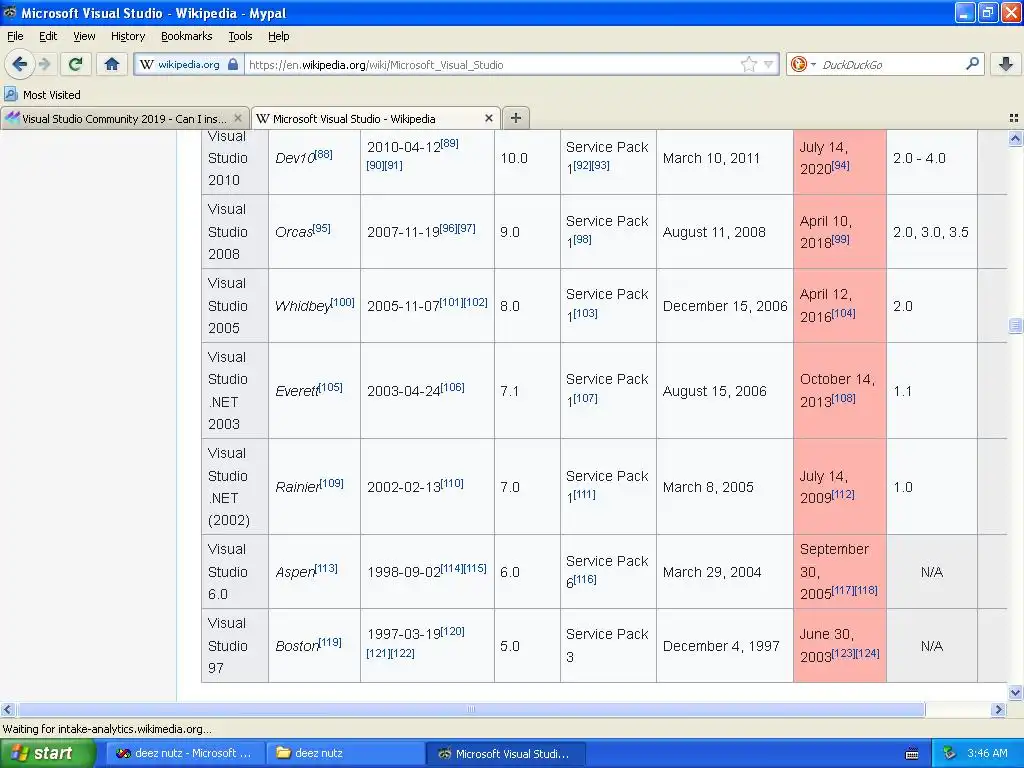Select the 'December 15, 2006' table cell
The height and width of the screenshot is (768, 1024).
tap(725, 306)
